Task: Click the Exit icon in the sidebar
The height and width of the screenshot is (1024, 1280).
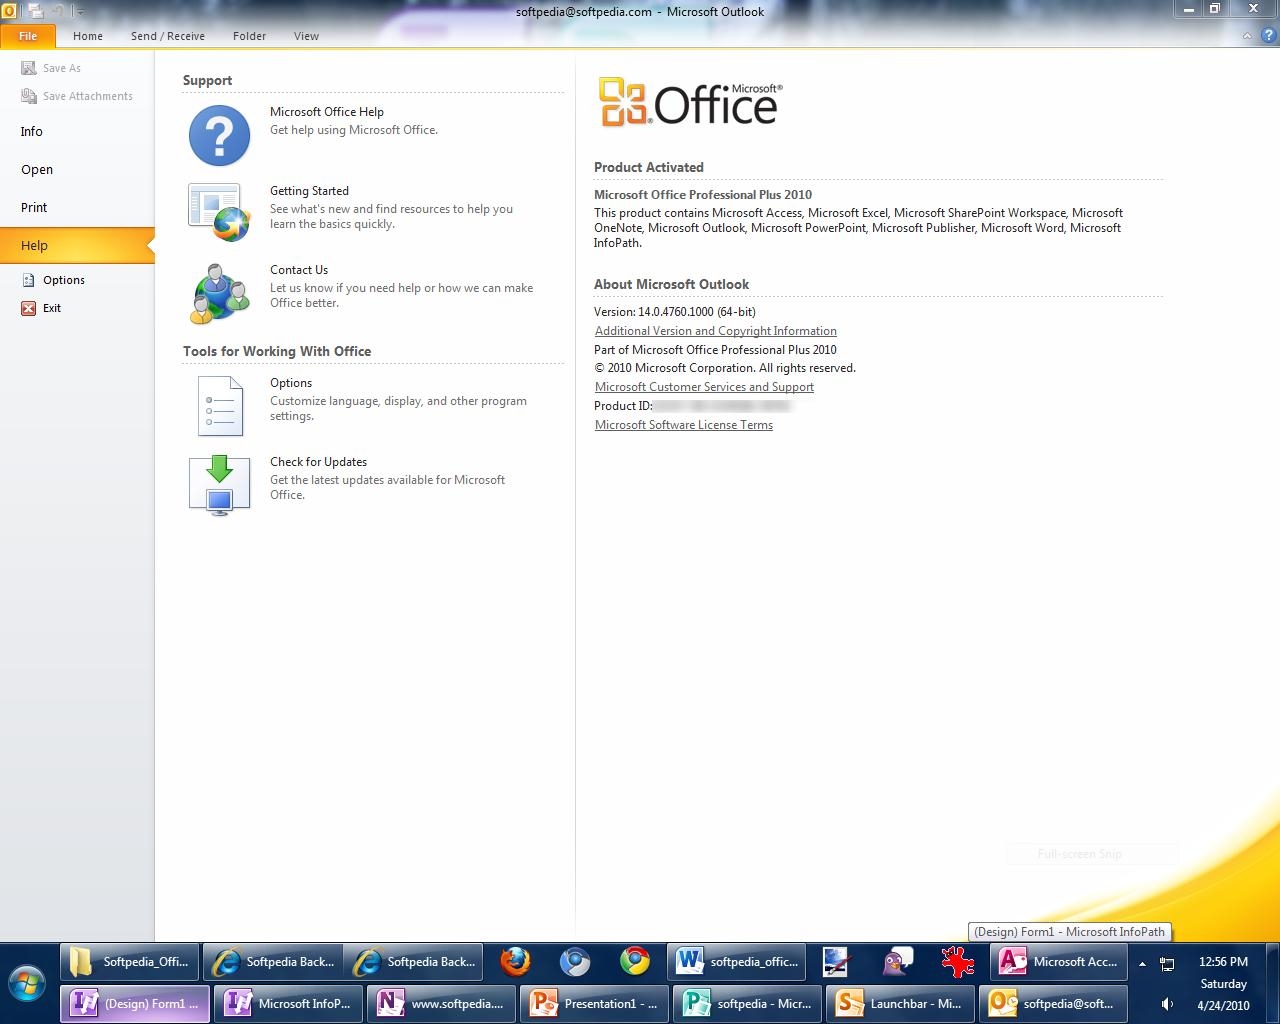Action: pos(29,308)
